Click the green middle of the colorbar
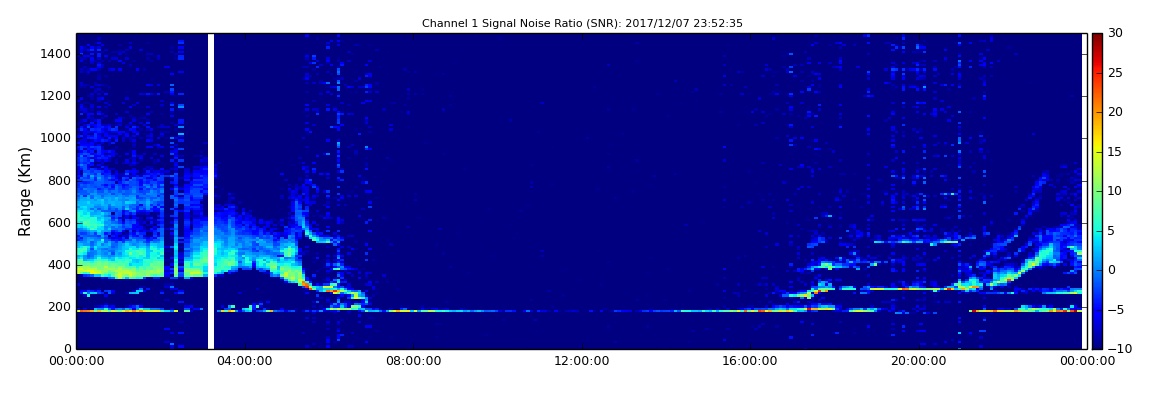Viewport: 1150px width, 407px height. click(x=1096, y=191)
